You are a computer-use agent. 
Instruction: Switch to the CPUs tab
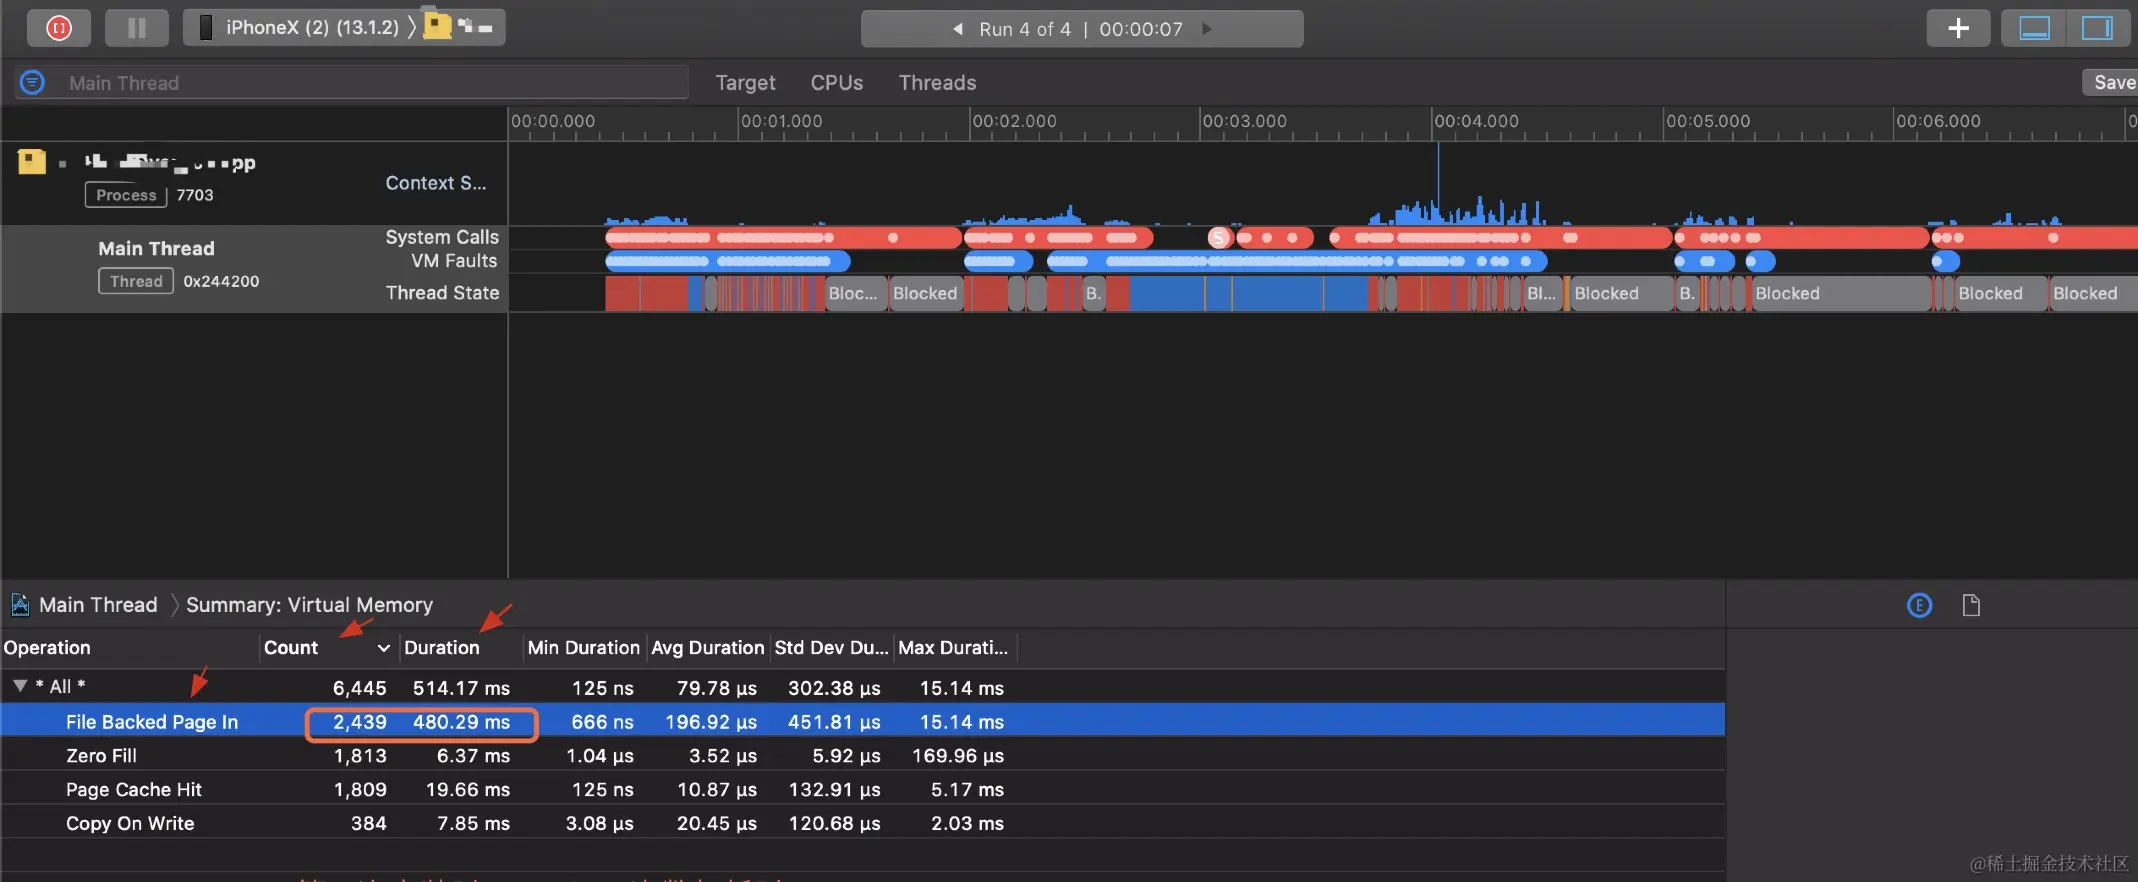pyautogui.click(x=837, y=83)
